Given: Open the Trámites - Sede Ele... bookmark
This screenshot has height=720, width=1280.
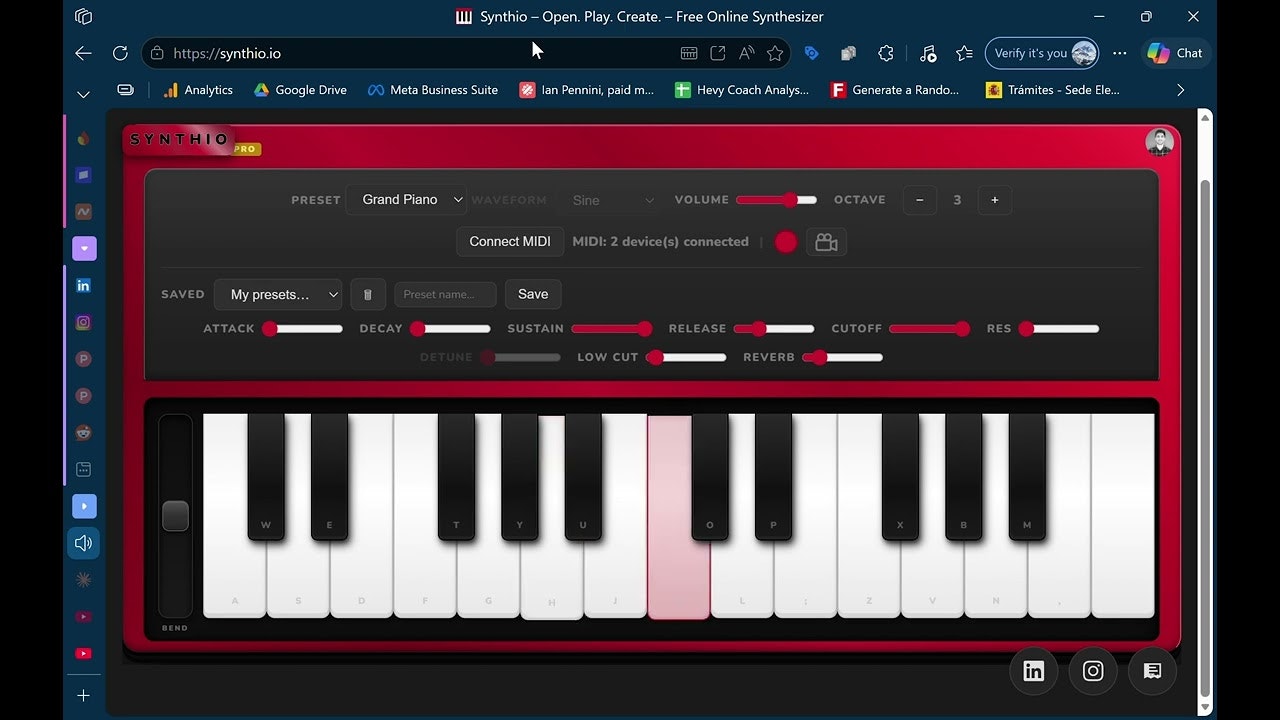Looking at the screenshot, I should [1053, 90].
